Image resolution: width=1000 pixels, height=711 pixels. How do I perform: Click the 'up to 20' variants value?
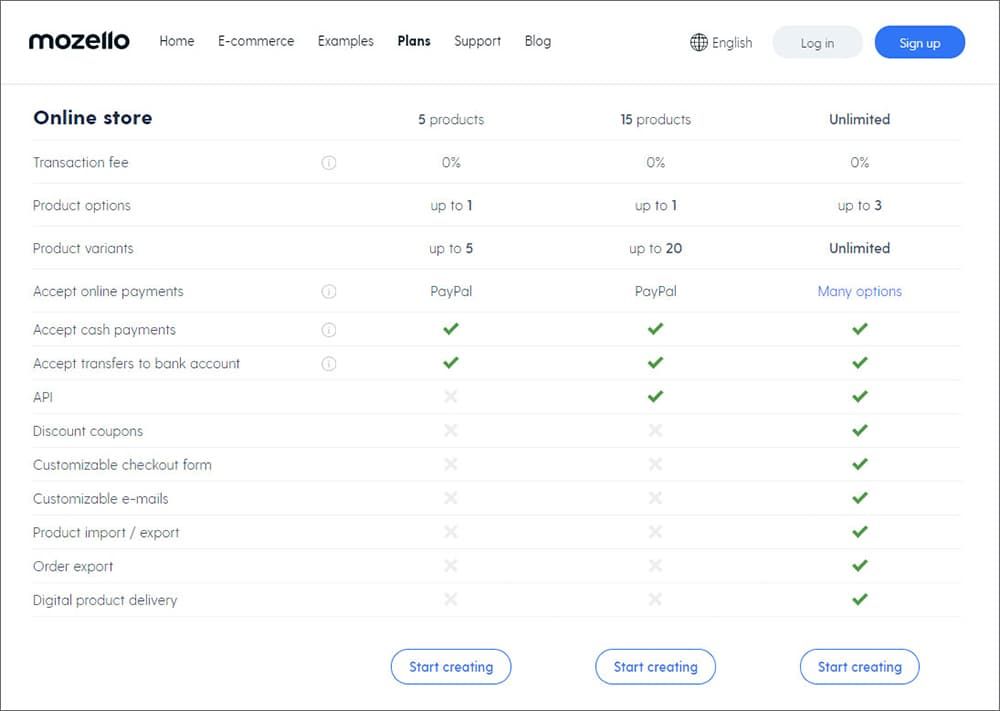(x=656, y=249)
